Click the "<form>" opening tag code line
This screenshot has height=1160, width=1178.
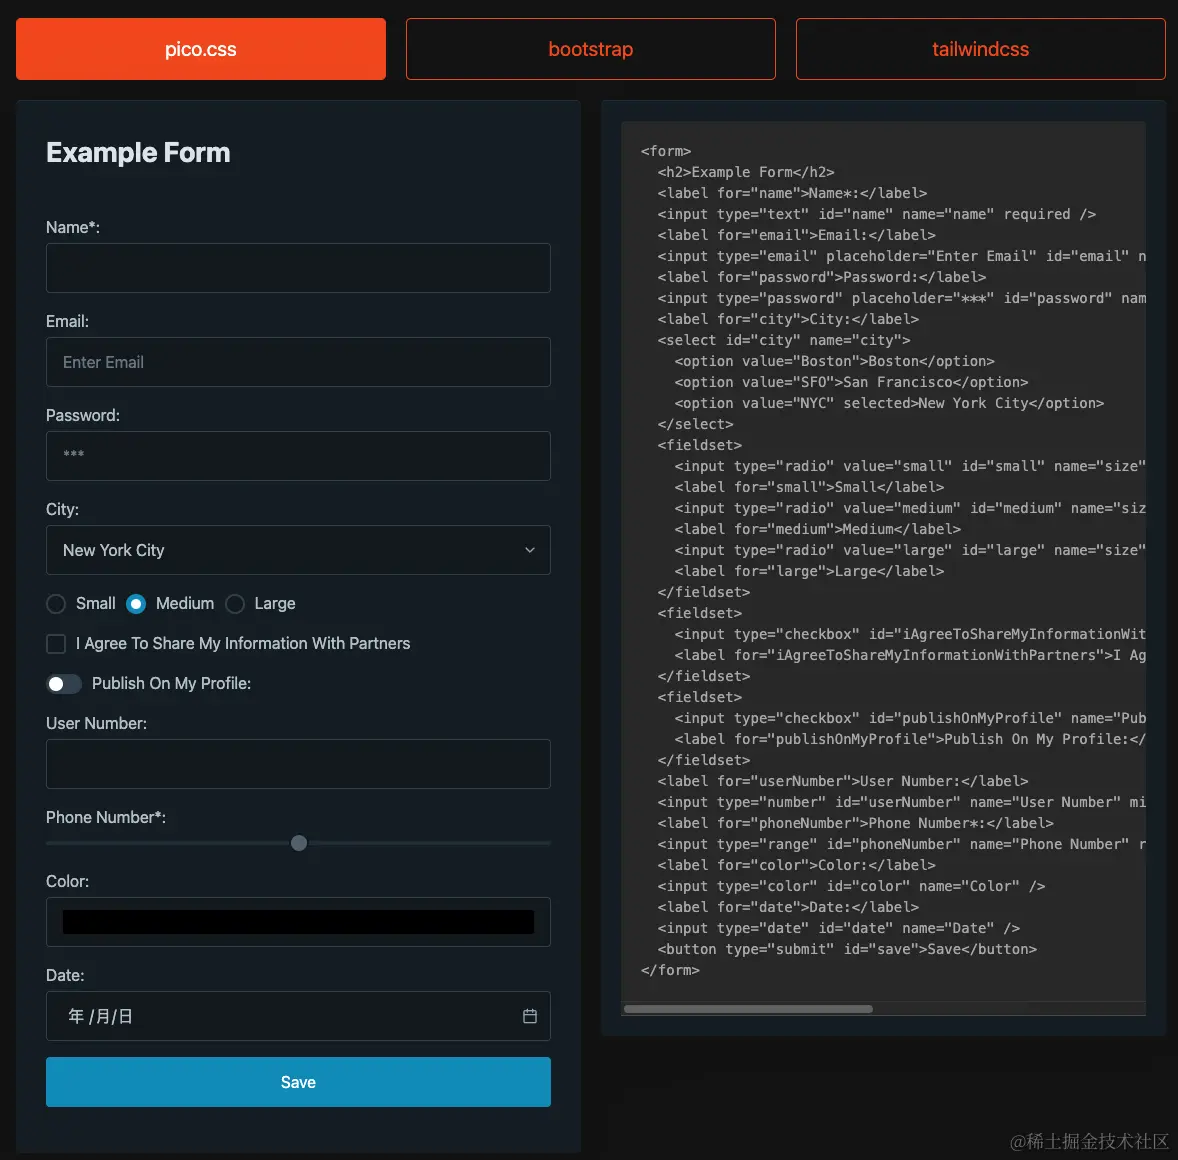(666, 151)
